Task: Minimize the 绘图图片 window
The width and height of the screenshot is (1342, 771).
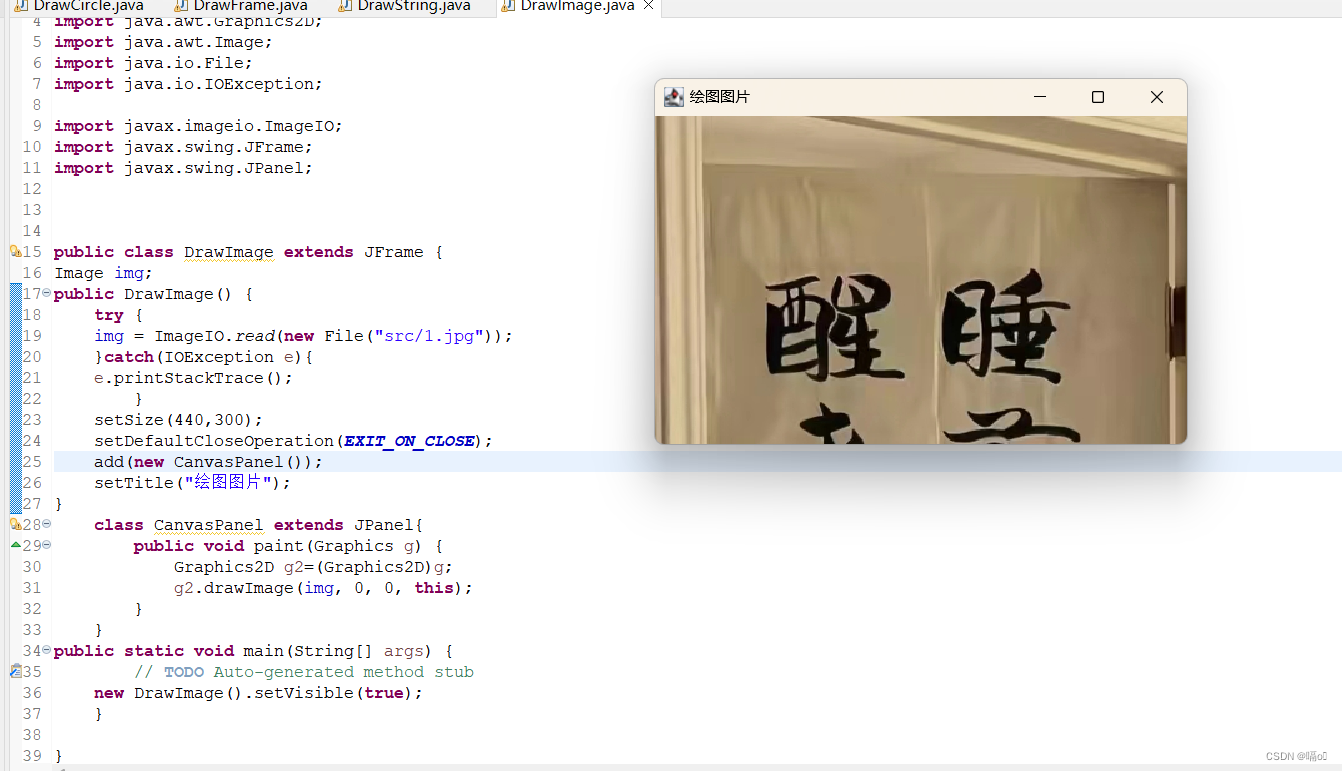Action: coord(1040,97)
